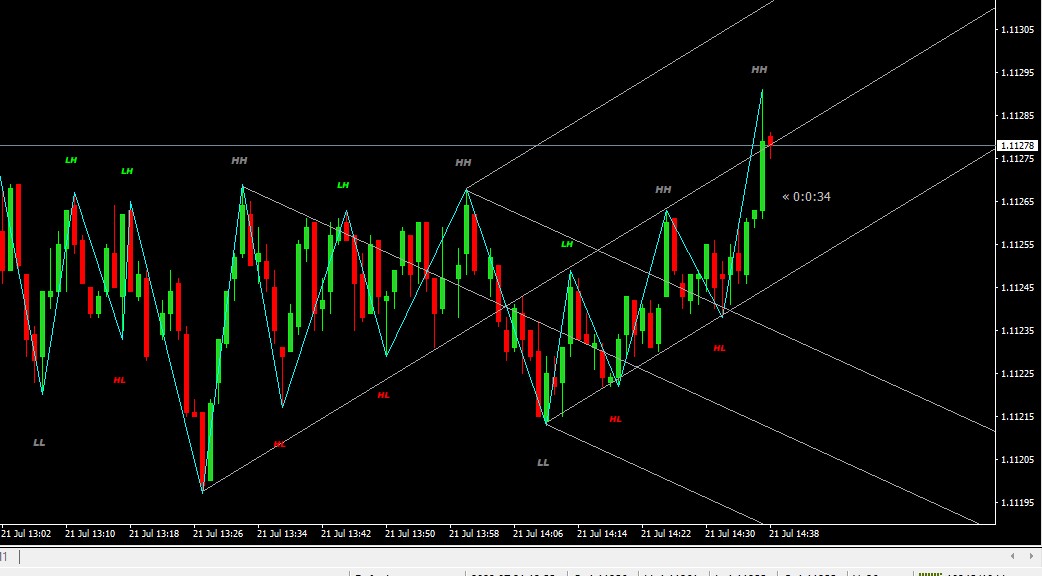Viewport: 1042px width, 576px height.
Task: Click the time axis label 21 Jul 13:34
Action: [282, 533]
